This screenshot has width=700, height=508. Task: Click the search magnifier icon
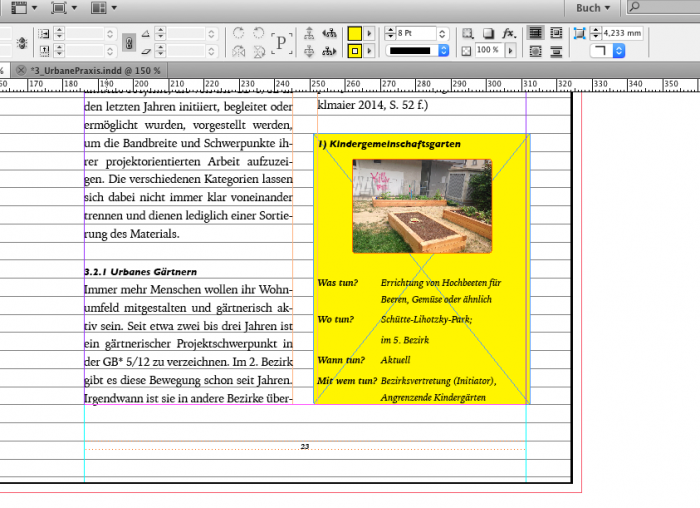[x=634, y=7]
